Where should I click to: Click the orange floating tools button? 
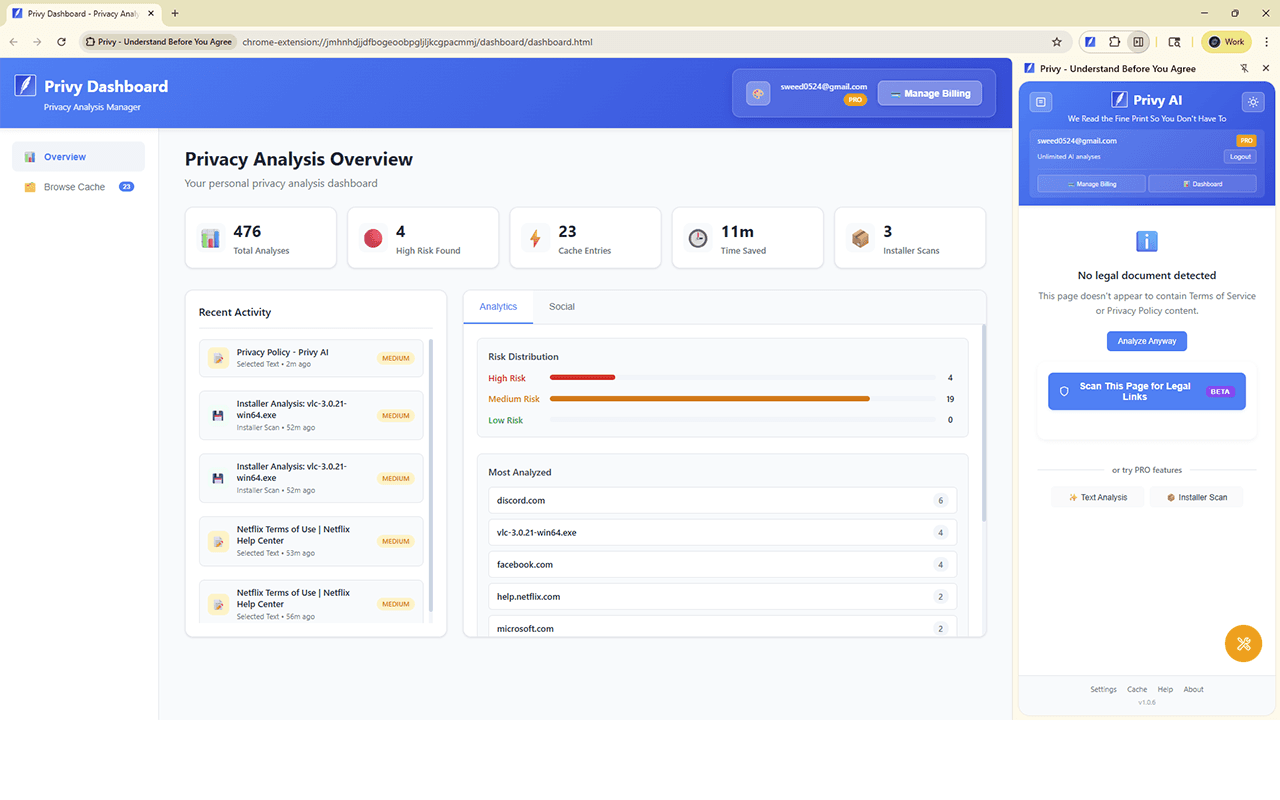tap(1243, 644)
